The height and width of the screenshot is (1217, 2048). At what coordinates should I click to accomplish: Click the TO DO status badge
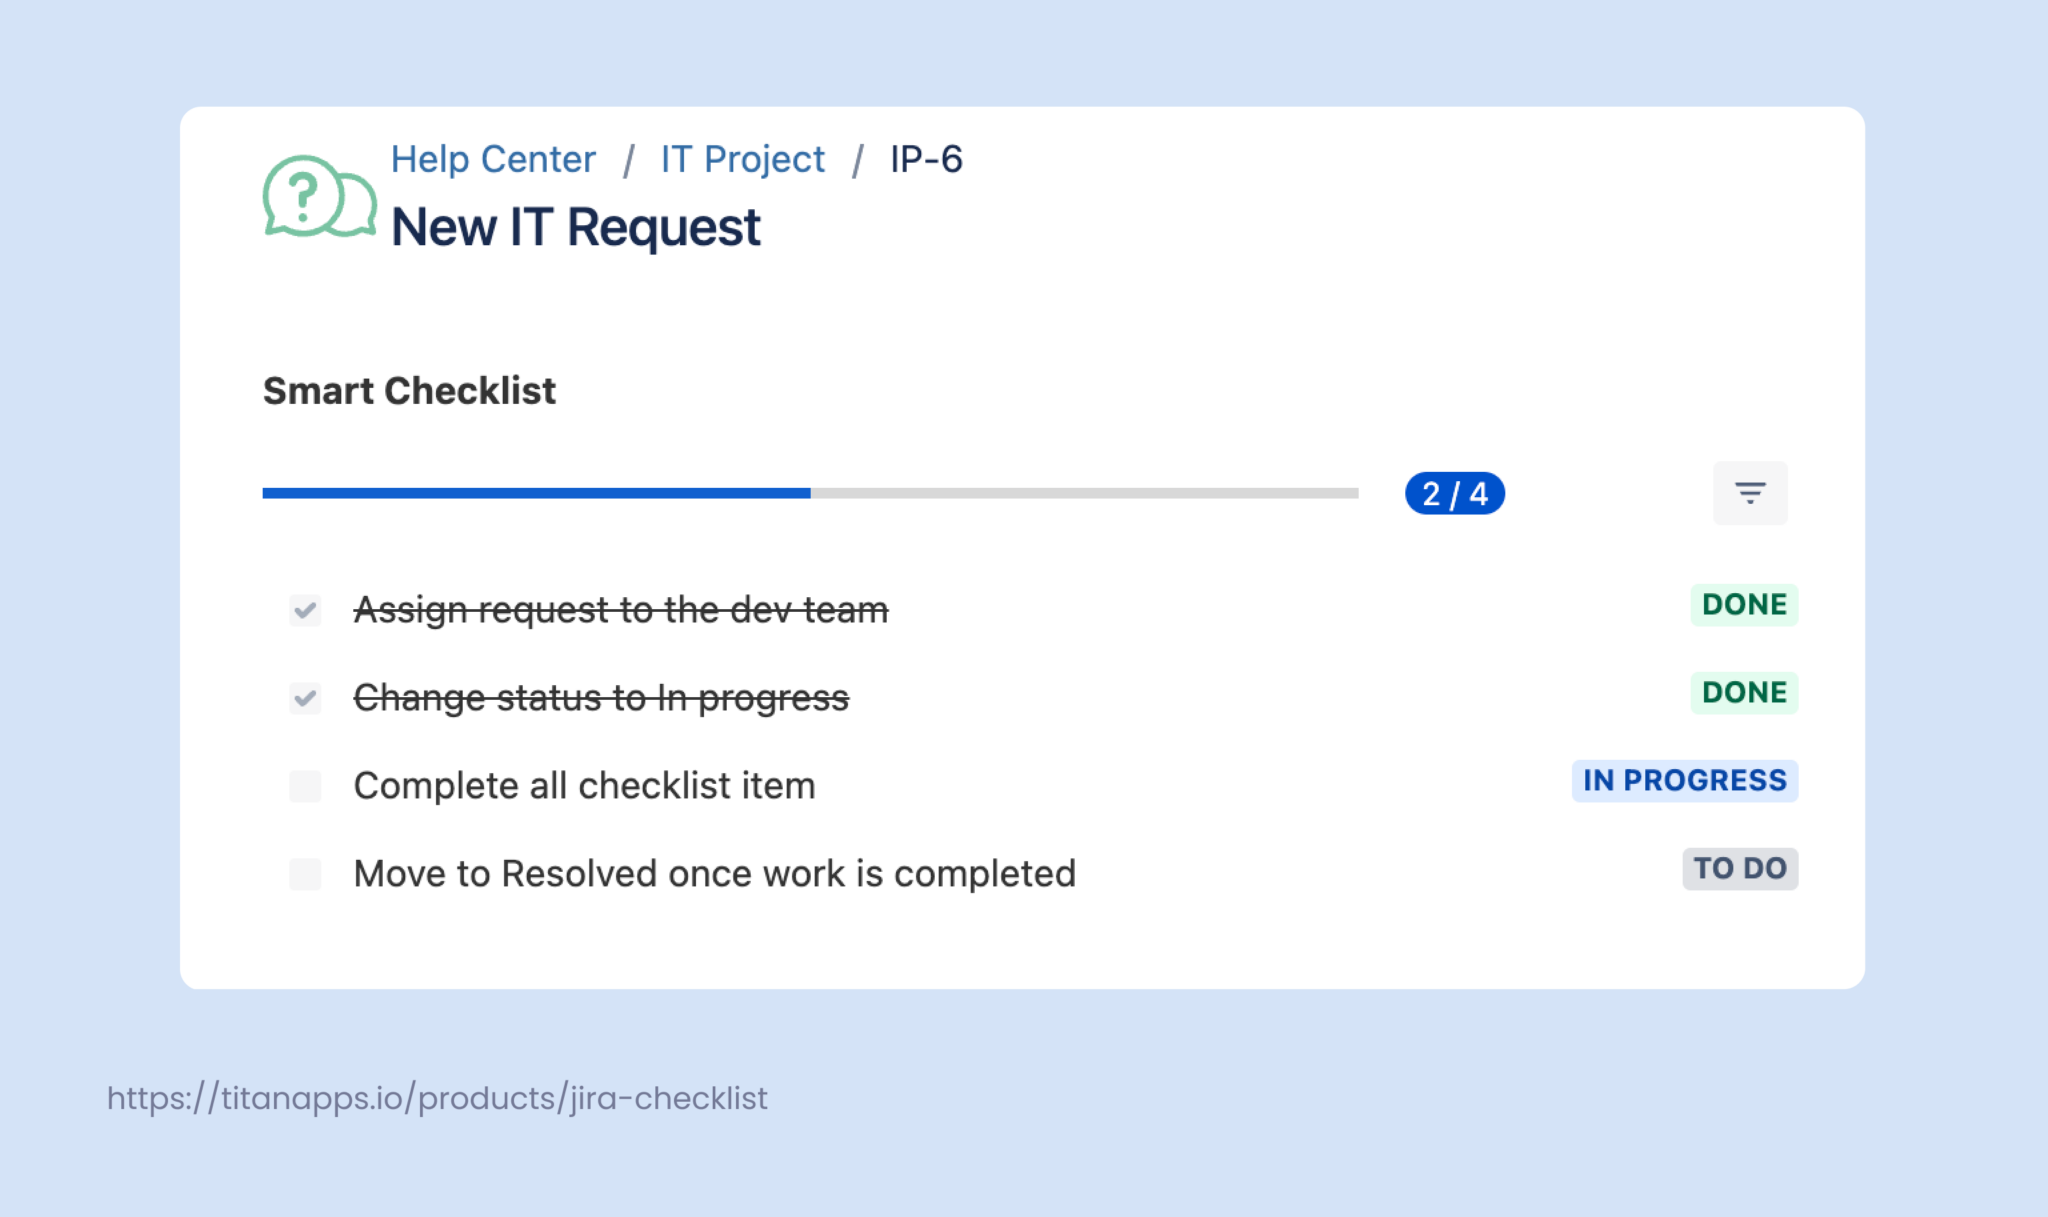1740,869
